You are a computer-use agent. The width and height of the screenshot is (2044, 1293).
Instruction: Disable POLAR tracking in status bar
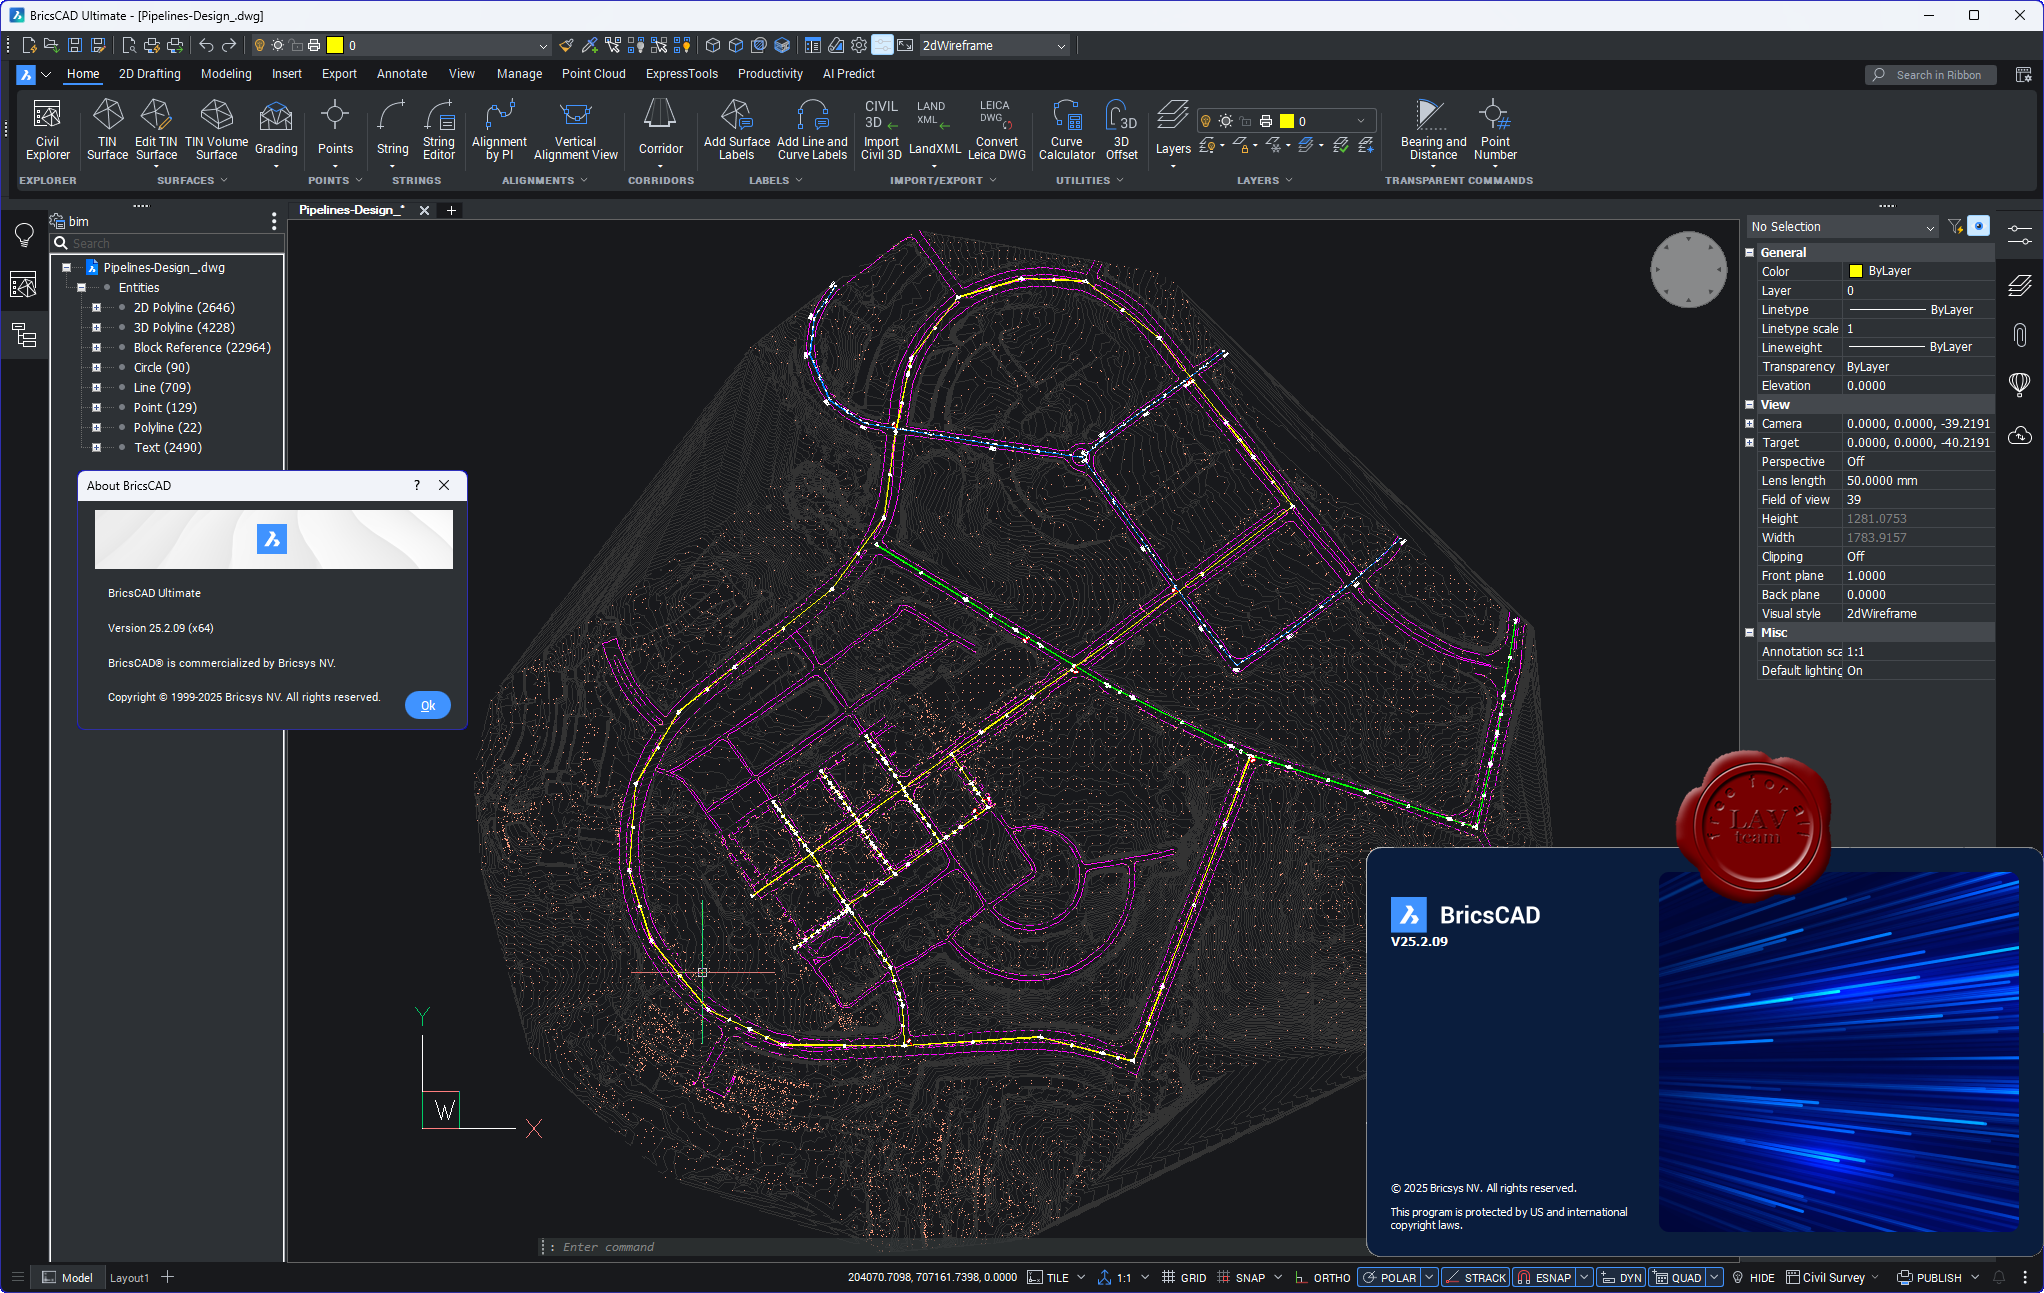click(1397, 1277)
